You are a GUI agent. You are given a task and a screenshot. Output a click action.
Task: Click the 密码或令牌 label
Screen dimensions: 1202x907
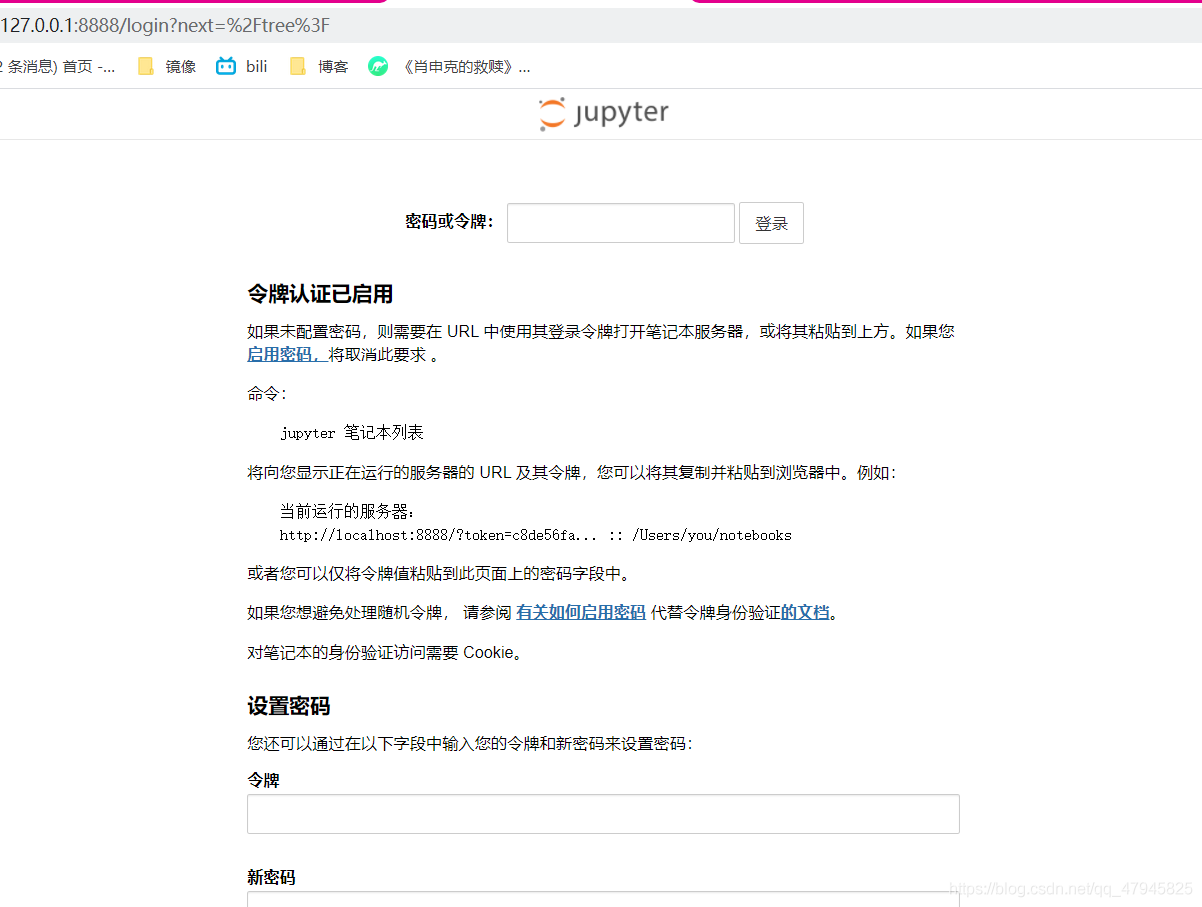[449, 222]
